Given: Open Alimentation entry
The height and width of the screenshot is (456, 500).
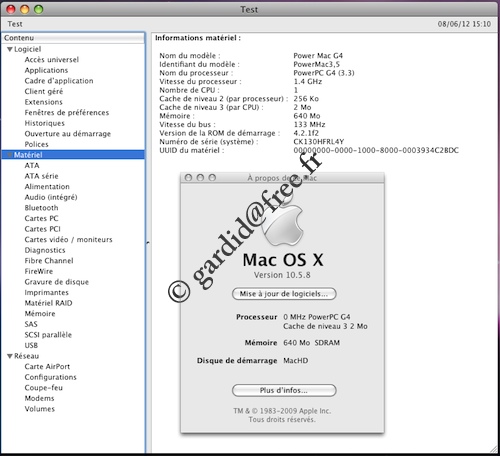Looking at the screenshot, I should click(47, 187).
